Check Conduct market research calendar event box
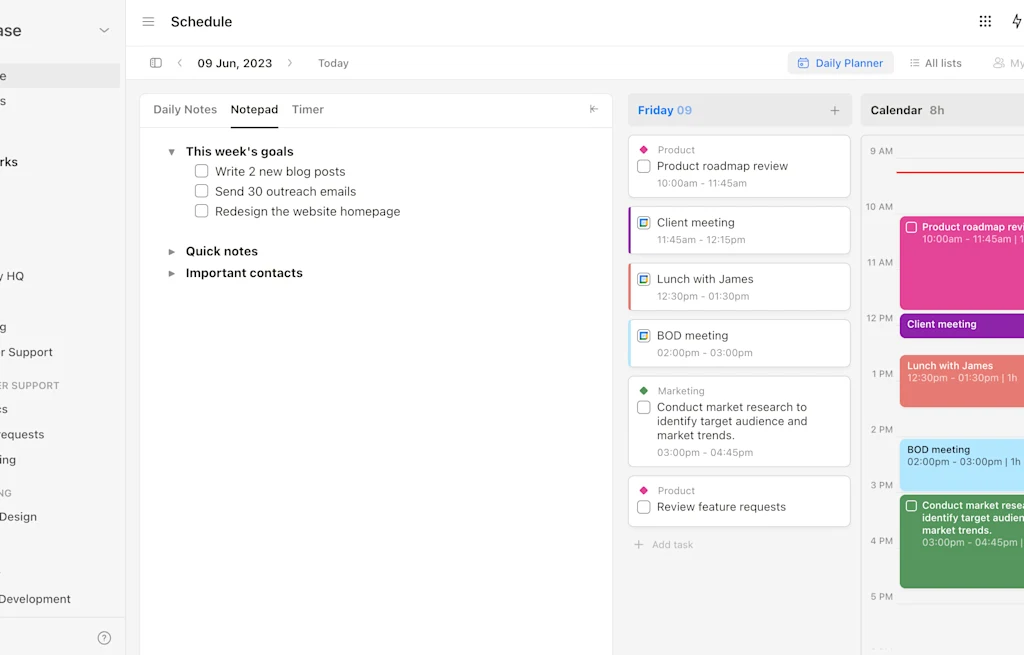The width and height of the screenshot is (1024, 655). [x=911, y=505]
